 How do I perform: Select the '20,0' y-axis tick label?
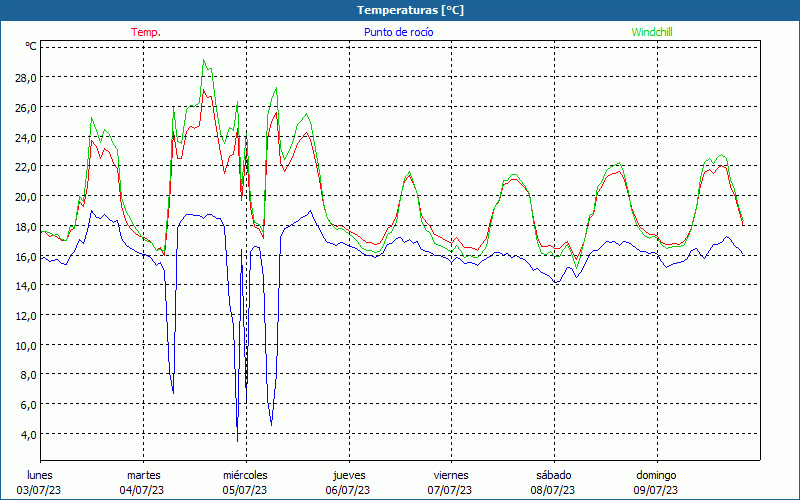tap(26, 196)
